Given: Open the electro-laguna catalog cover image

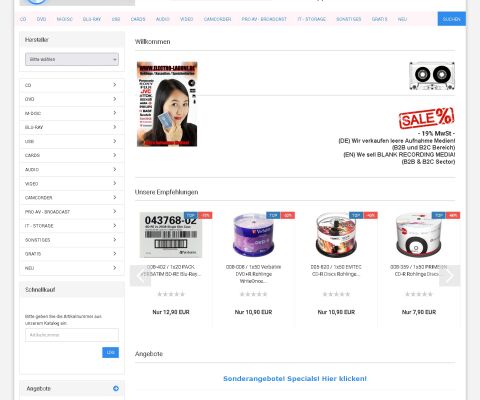Looking at the screenshot, I should point(167,104).
